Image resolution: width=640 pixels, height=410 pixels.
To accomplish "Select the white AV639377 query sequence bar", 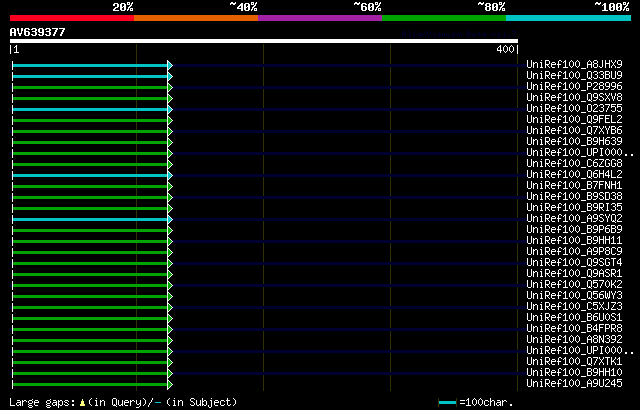I will click(x=264, y=41).
